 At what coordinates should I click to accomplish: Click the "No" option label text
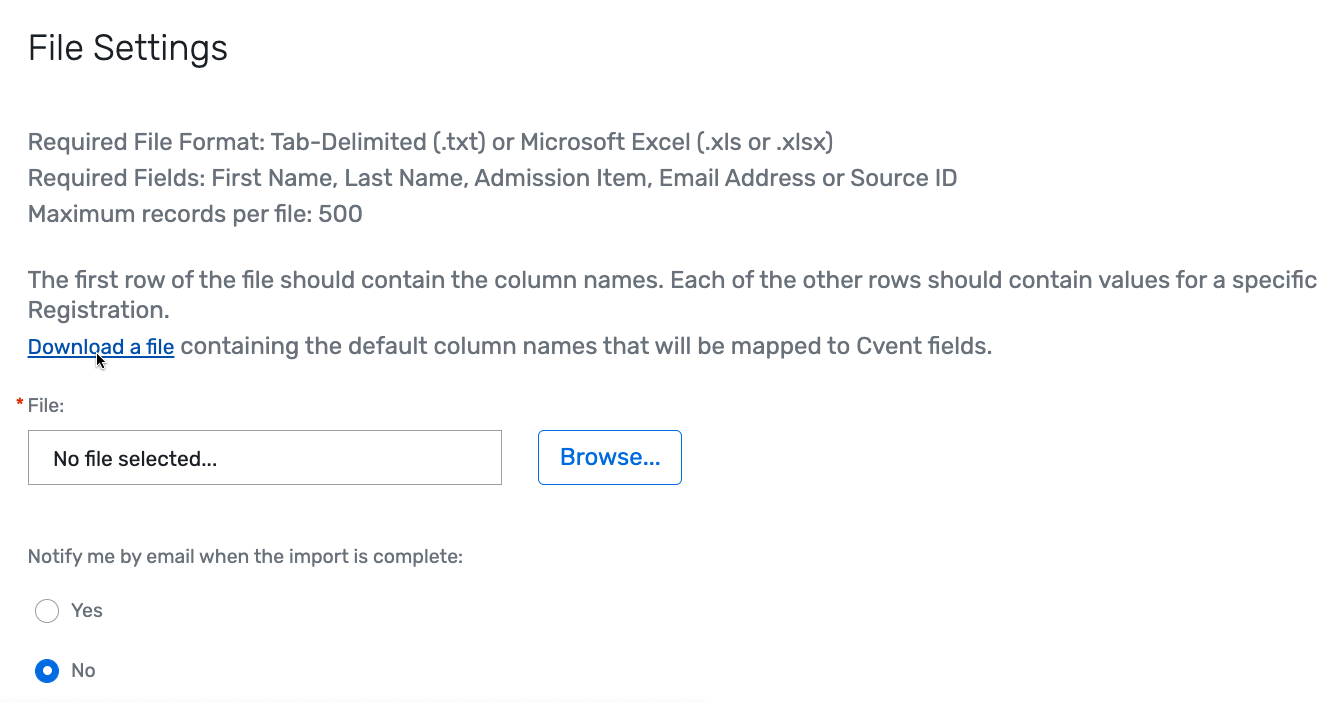(x=83, y=671)
